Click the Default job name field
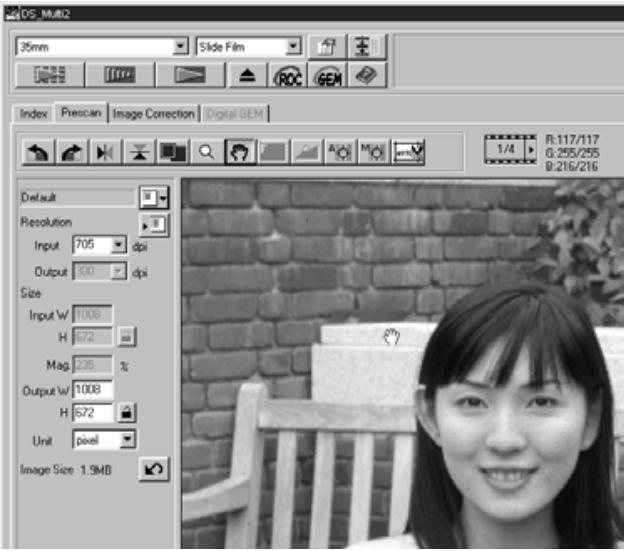The image size is (625, 551). click(x=77, y=198)
